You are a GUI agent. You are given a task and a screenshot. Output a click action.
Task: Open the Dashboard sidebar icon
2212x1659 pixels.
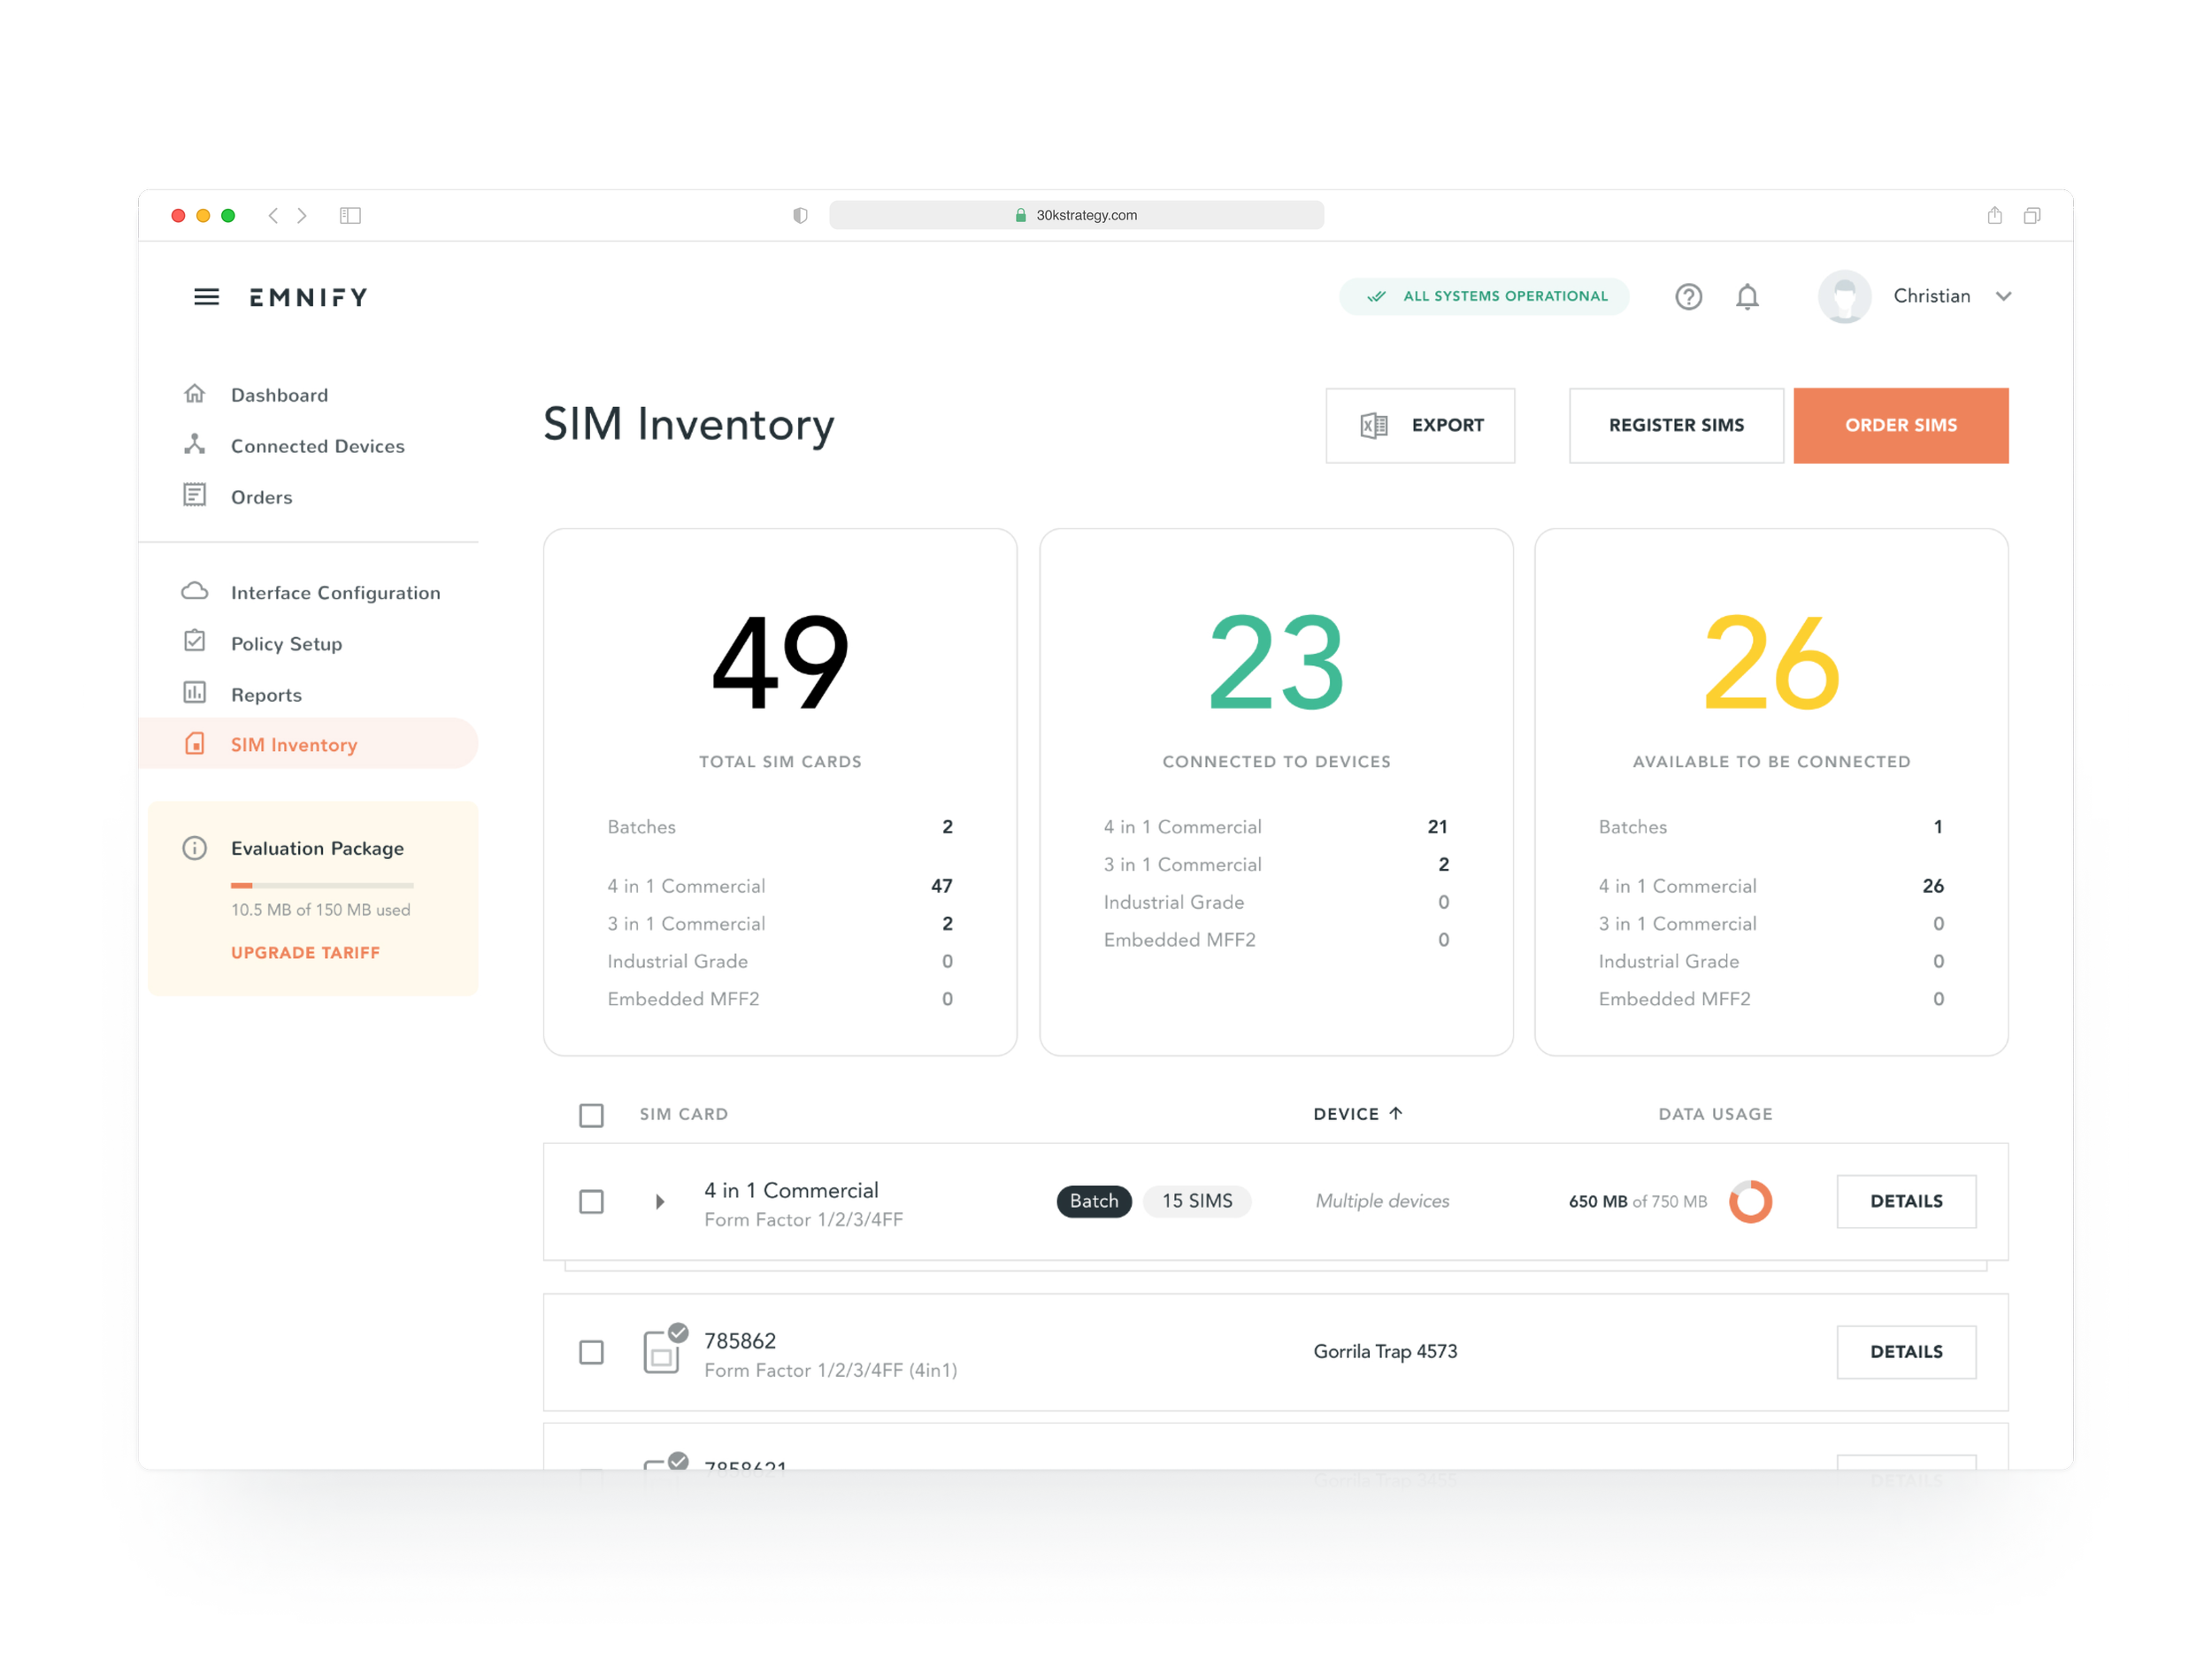tap(196, 394)
